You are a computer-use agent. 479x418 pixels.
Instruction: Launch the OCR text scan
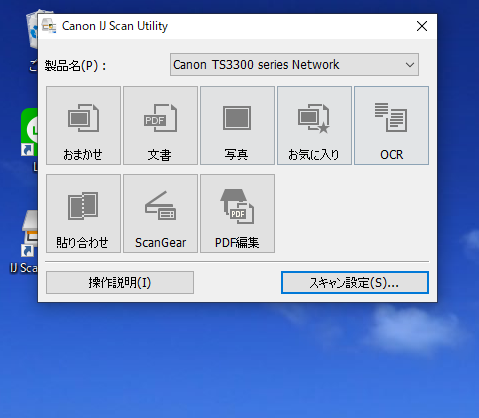click(x=391, y=125)
